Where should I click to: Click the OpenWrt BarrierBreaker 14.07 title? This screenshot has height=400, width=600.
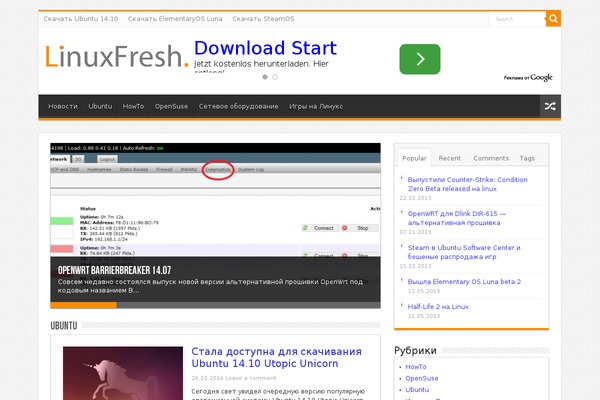pos(114,270)
